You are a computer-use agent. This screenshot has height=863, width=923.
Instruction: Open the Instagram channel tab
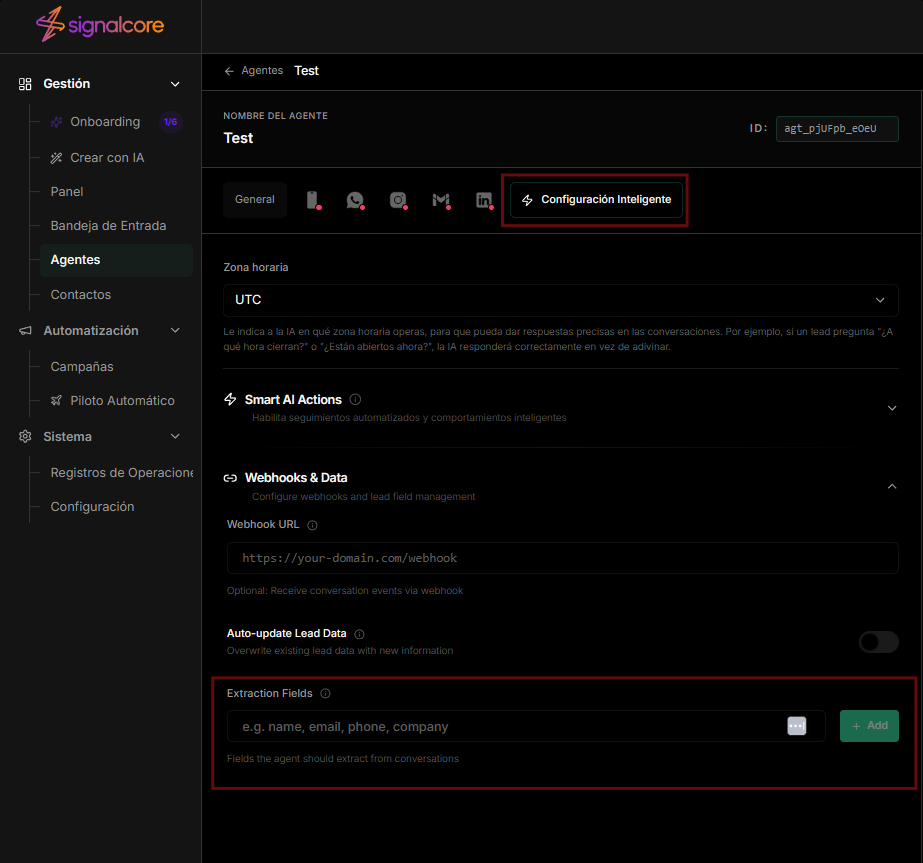pyautogui.click(x=398, y=200)
